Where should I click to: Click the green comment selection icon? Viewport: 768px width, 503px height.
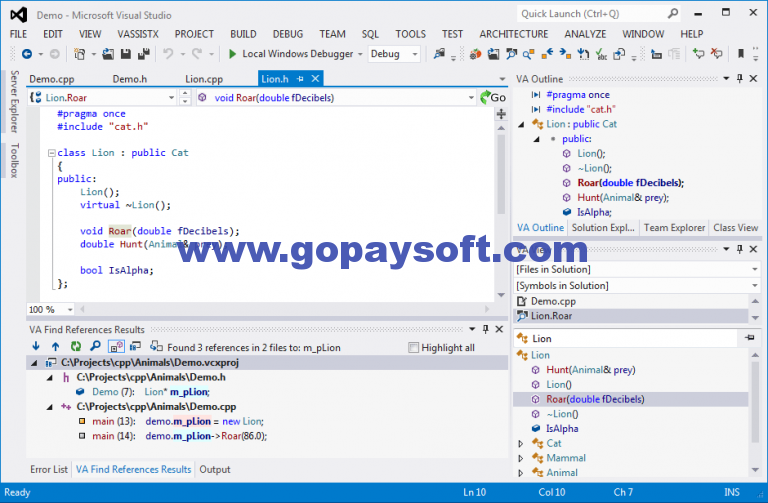[x=698, y=54]
